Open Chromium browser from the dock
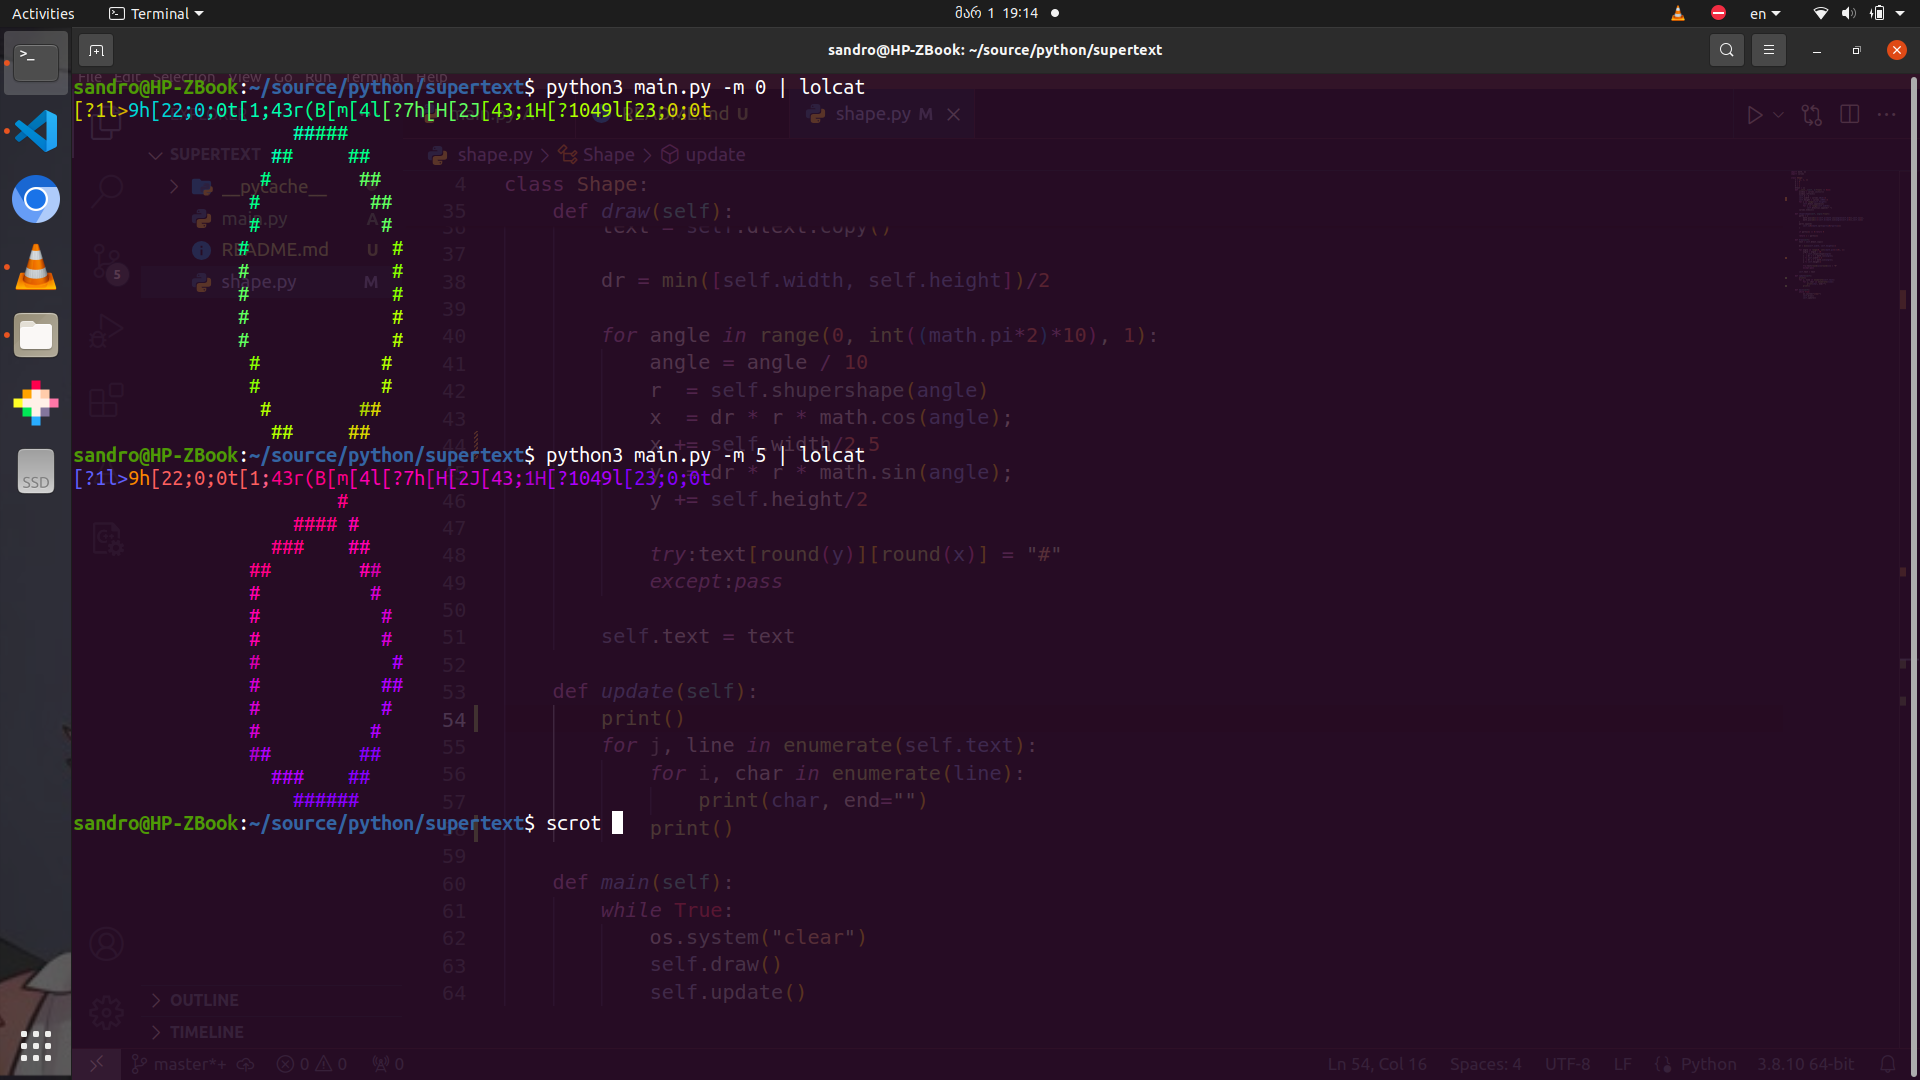The height and width of the screenshot is (1080, 1920). [x=36, y=199]
